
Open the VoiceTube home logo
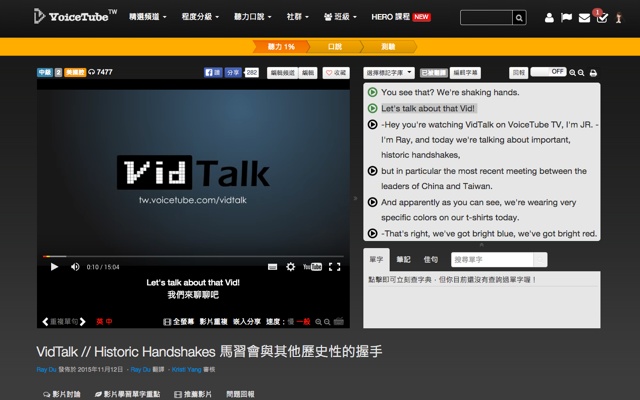tap(75, 16)
